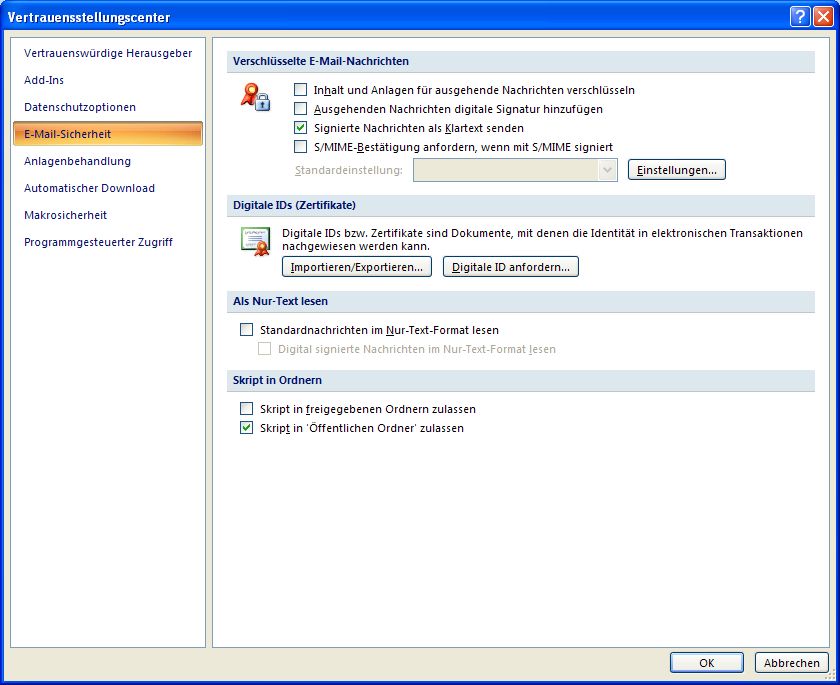Enable S/MIME-Bestätigung anfordern checkbox
Image resolution: width=840 pixels, height=685 pixels.
301,147
